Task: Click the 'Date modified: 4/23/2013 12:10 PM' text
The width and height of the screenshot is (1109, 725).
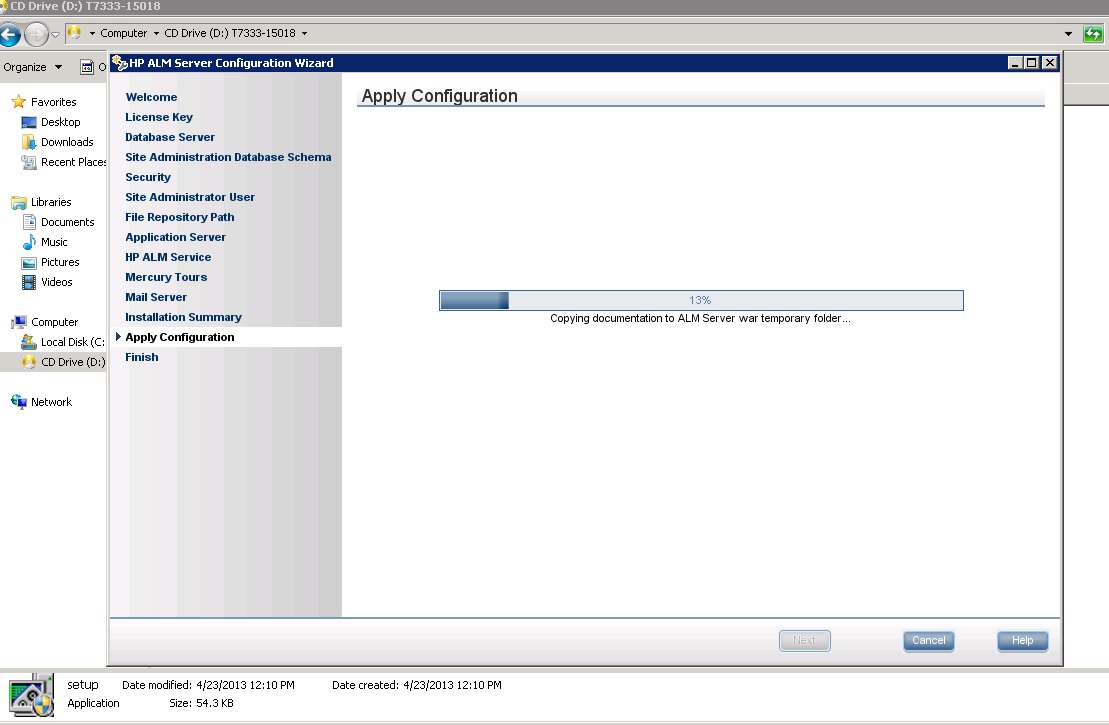Action: [208, 685]
